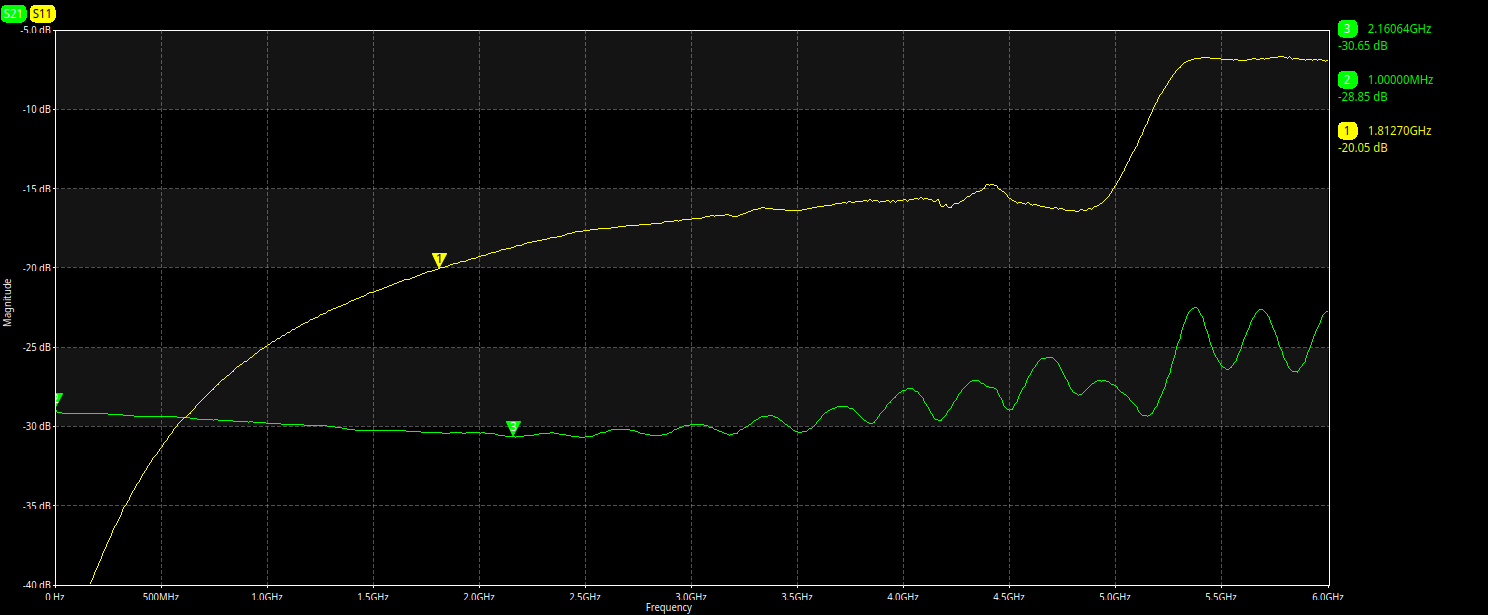
Task: Click the 1.00000MHz marker readout
Action: click(x=1400, y=80)
